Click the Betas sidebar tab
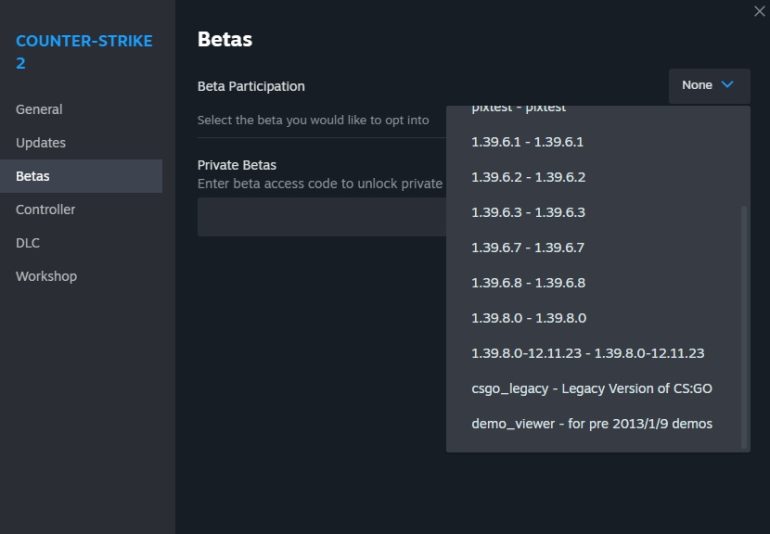The width and height of the screenshot is (770, 534). [x=33, y=176]
